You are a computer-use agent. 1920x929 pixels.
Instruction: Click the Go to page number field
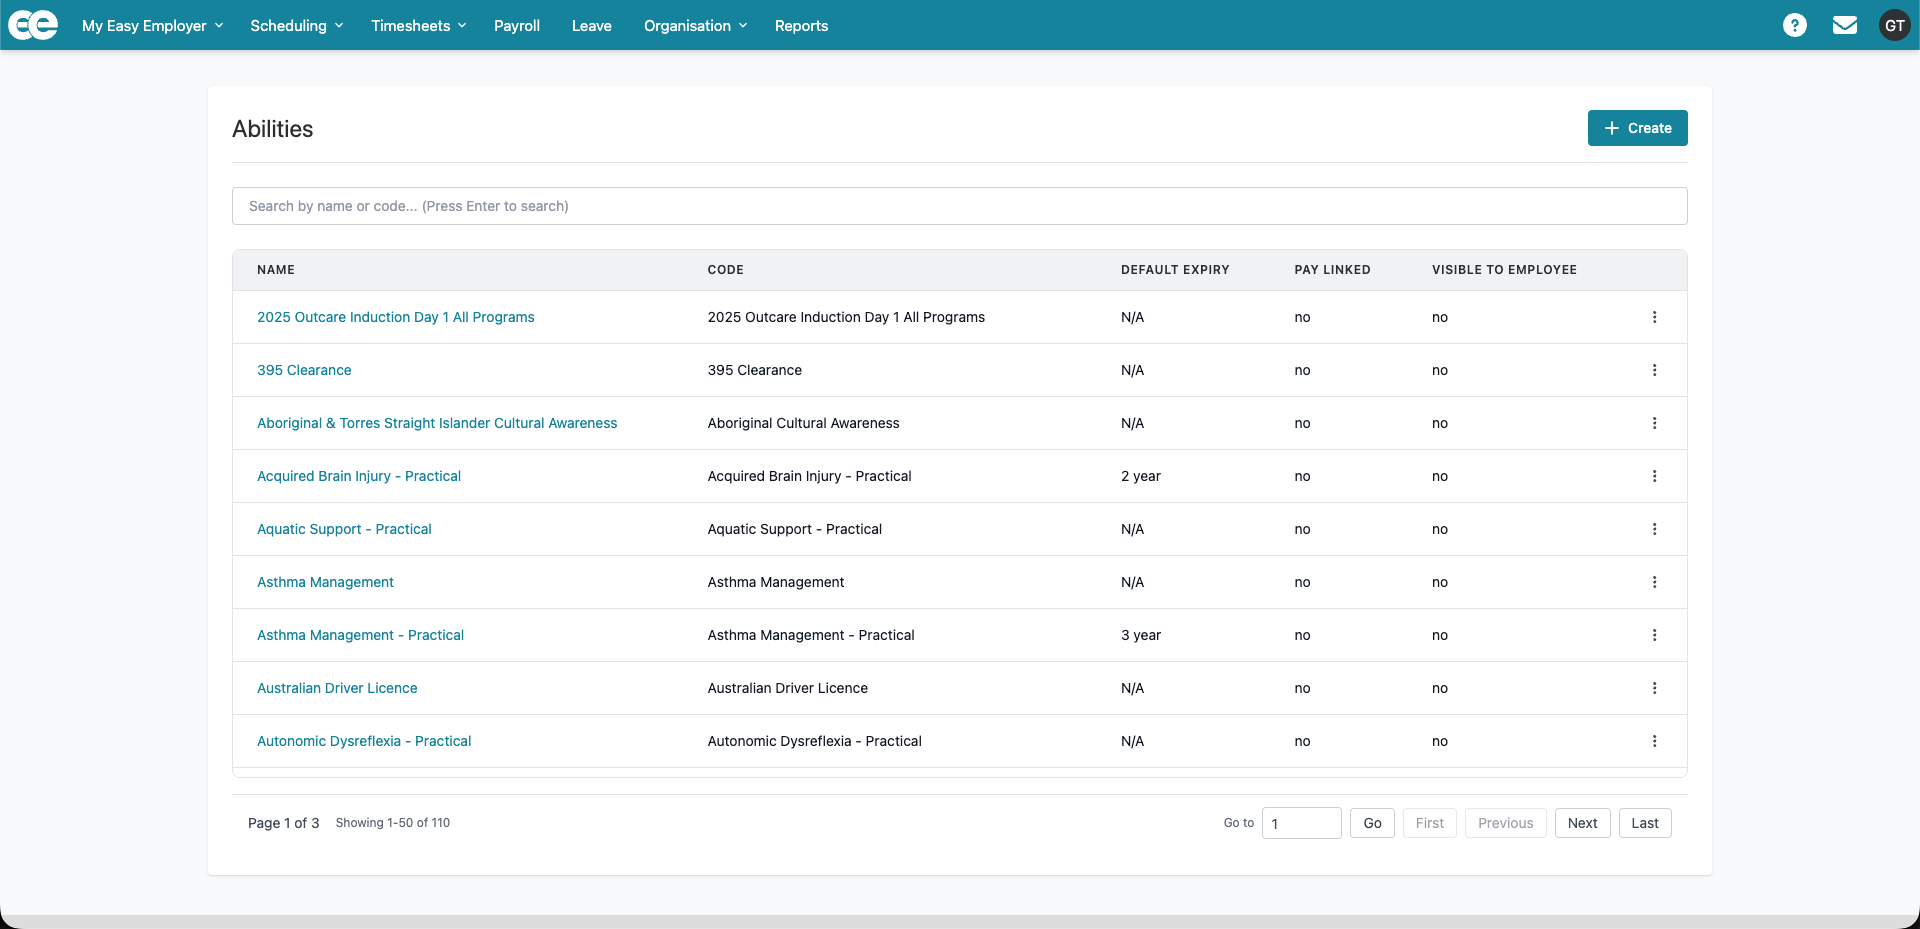(1302, 823)
